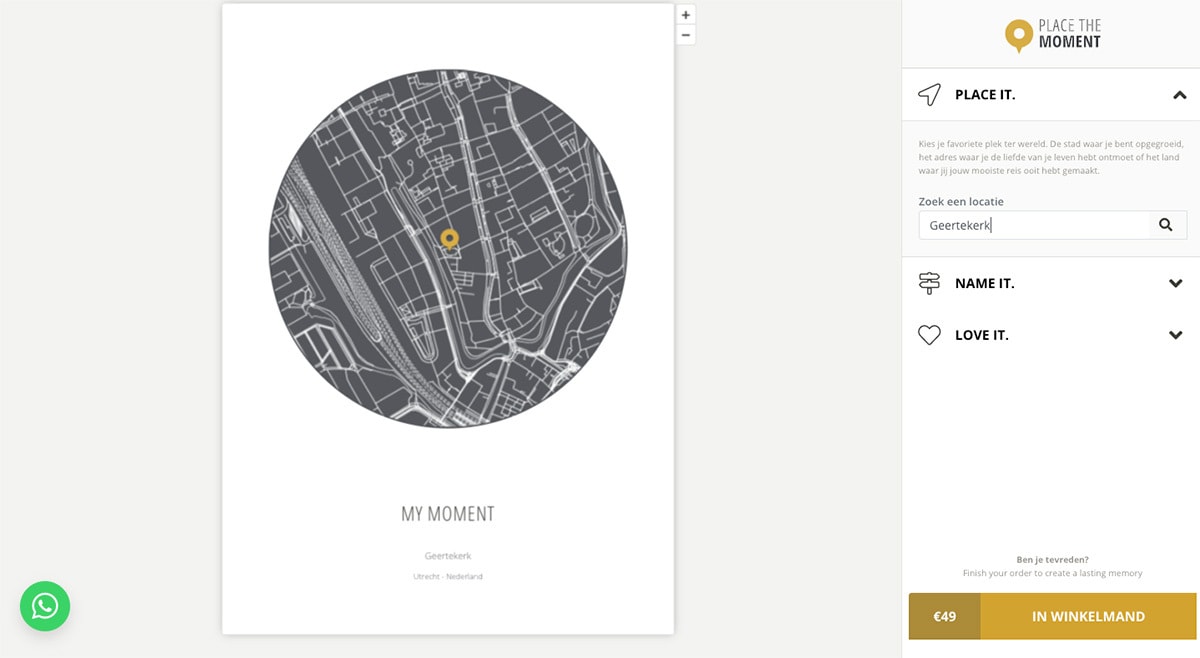
Task: Add poster to cart via In Winkelmand
Action: (x=1088, y=616)
